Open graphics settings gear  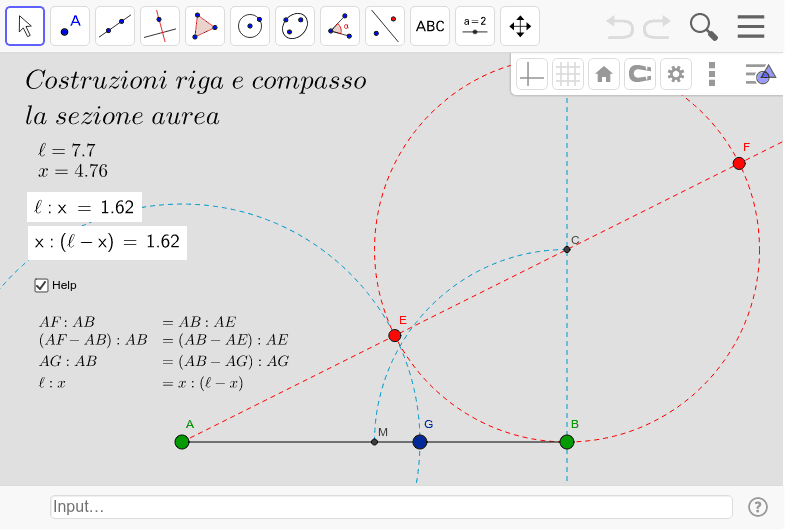tap(676, 75)
